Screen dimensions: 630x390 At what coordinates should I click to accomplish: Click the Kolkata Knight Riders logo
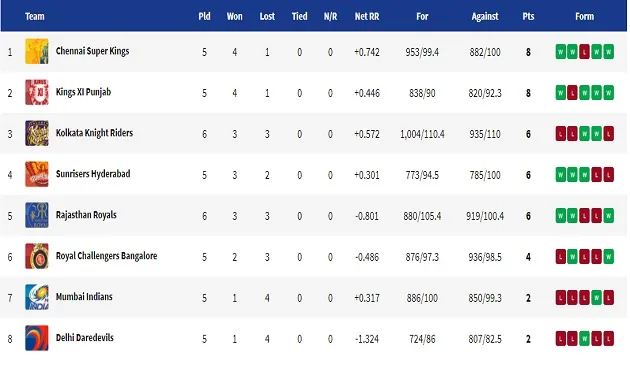click(37, 133)
